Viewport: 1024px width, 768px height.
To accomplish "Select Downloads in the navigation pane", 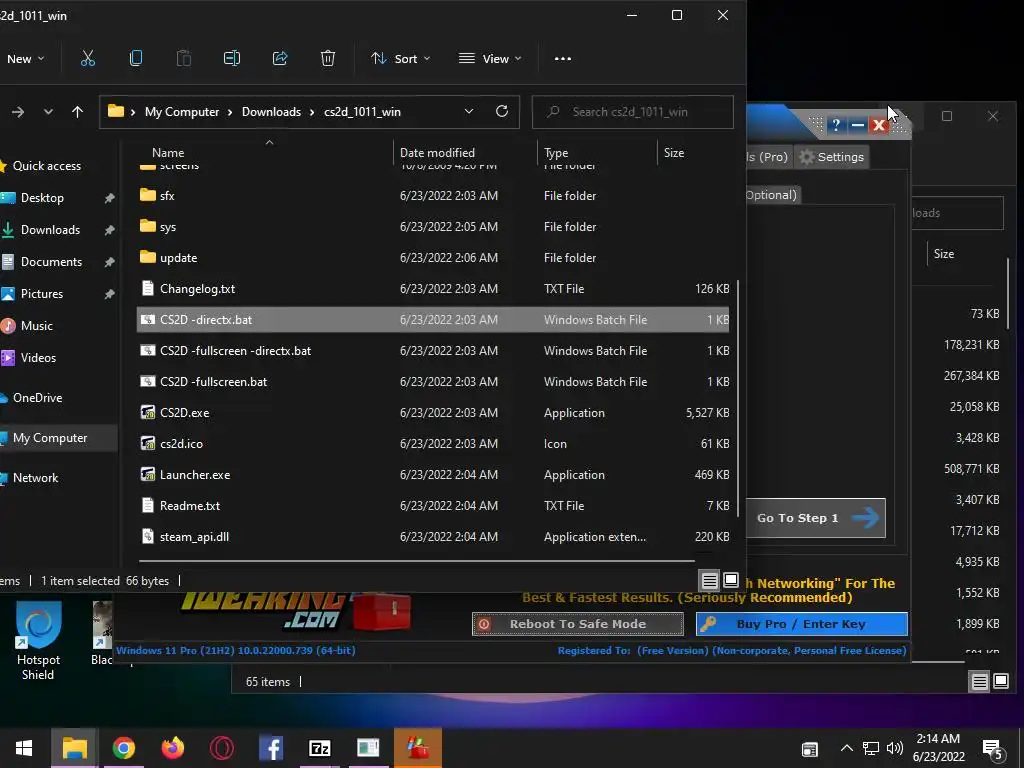I will [x=50, y=230].
